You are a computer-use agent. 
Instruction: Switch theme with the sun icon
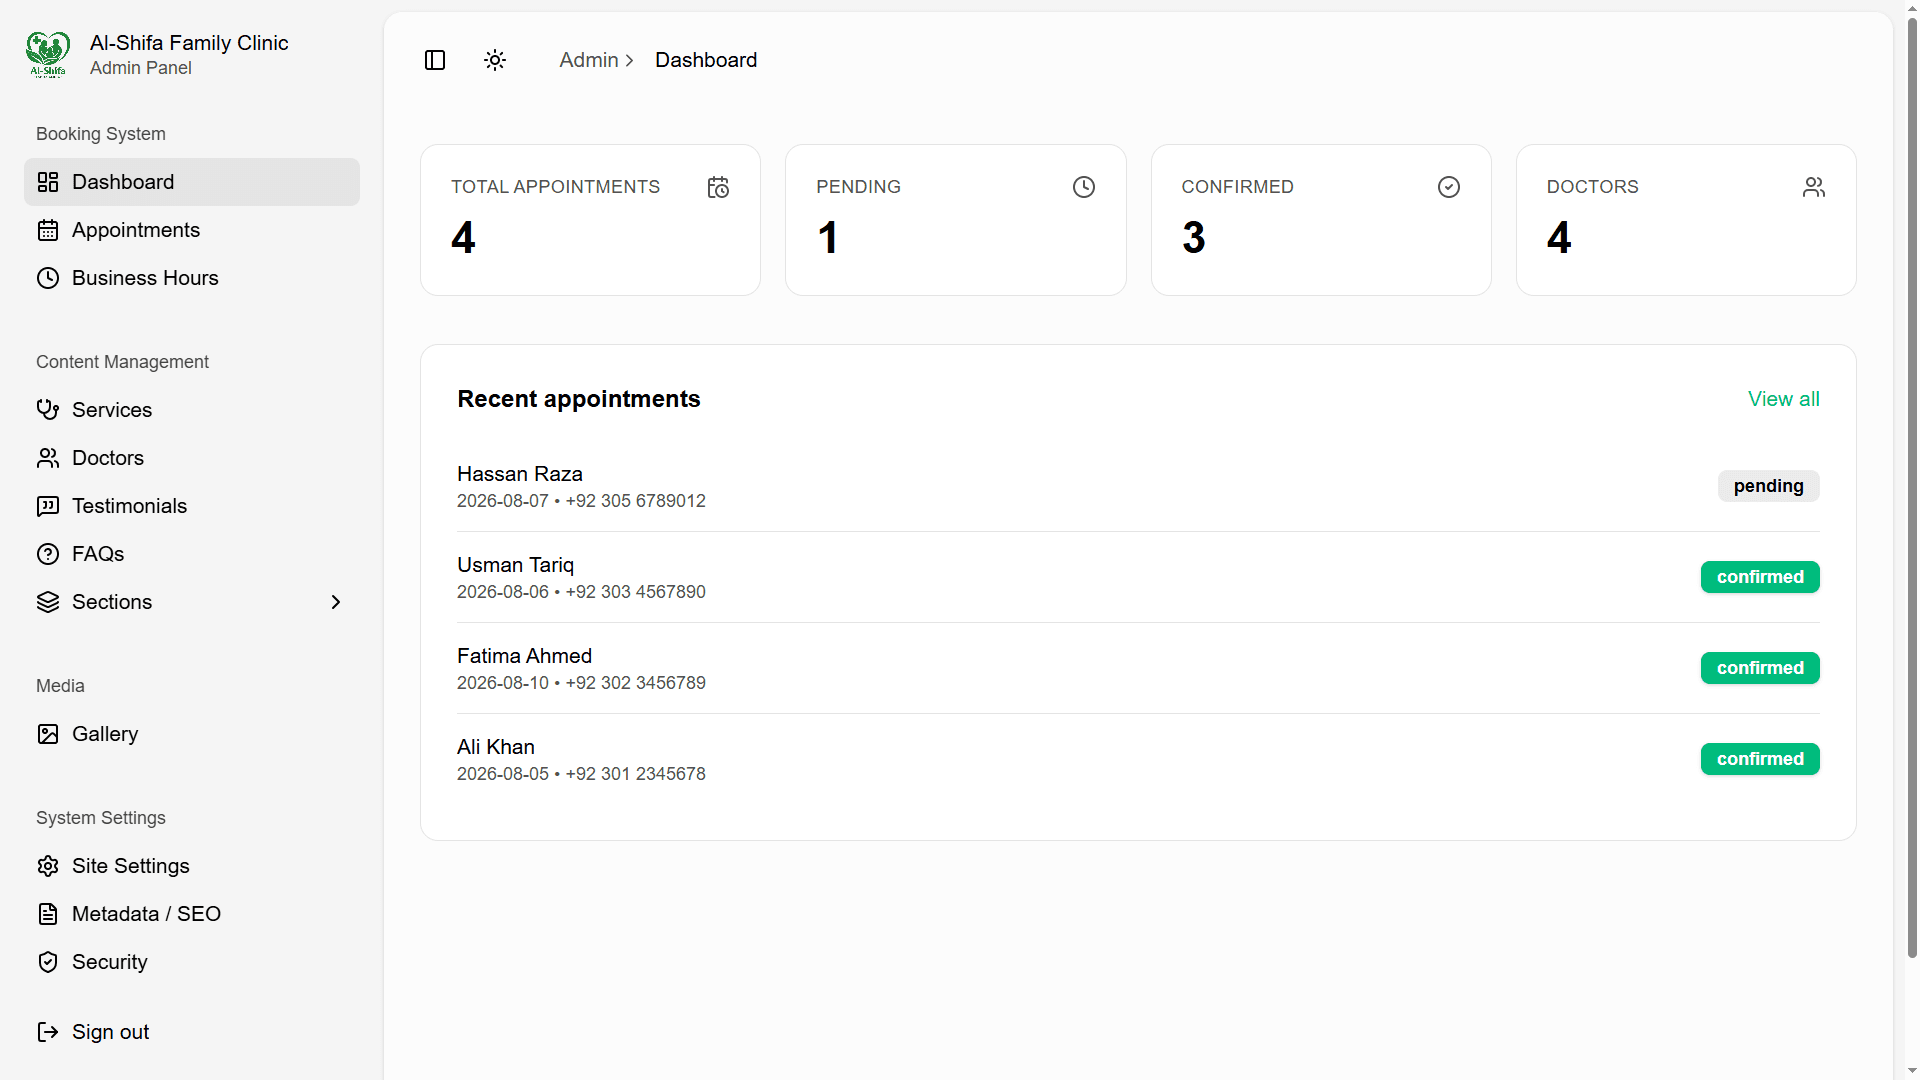click(495, 60)
